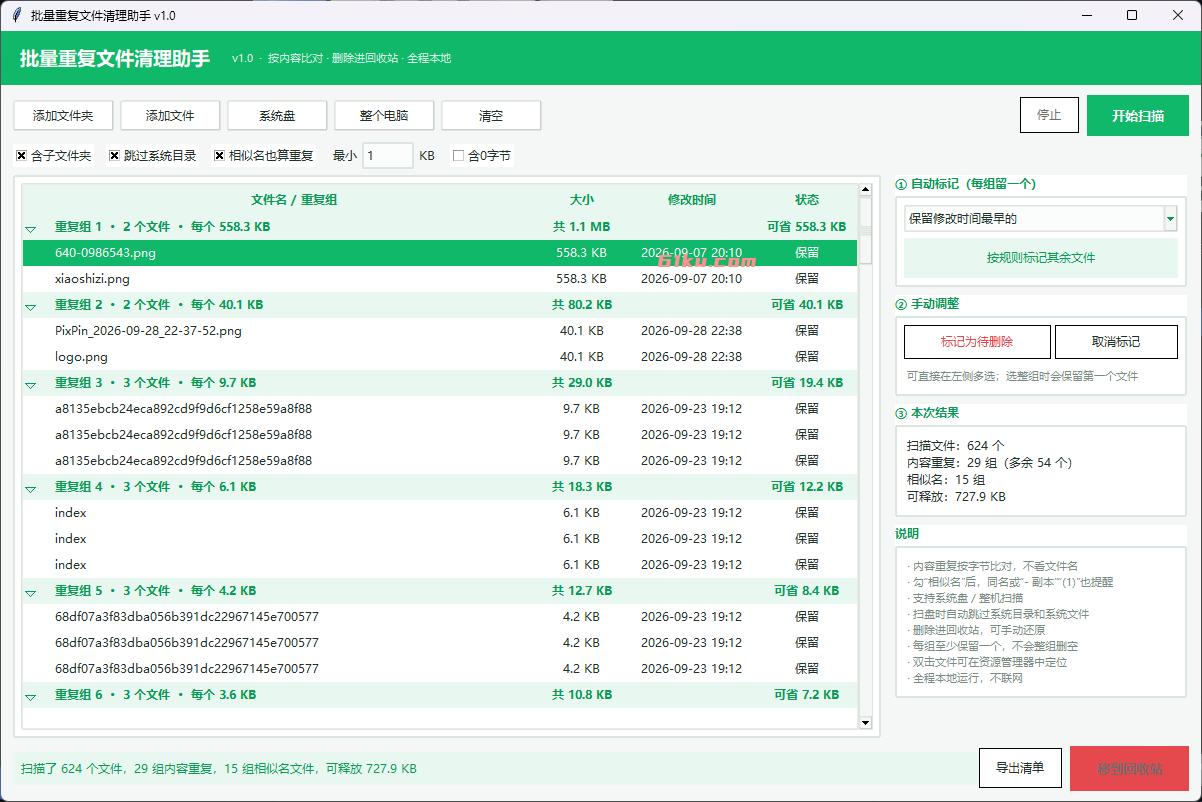Screen dimensions: 1202x802
Task: Click 可省 8.4 KB text
Action: pyautogui.click(x=807, y=591)
